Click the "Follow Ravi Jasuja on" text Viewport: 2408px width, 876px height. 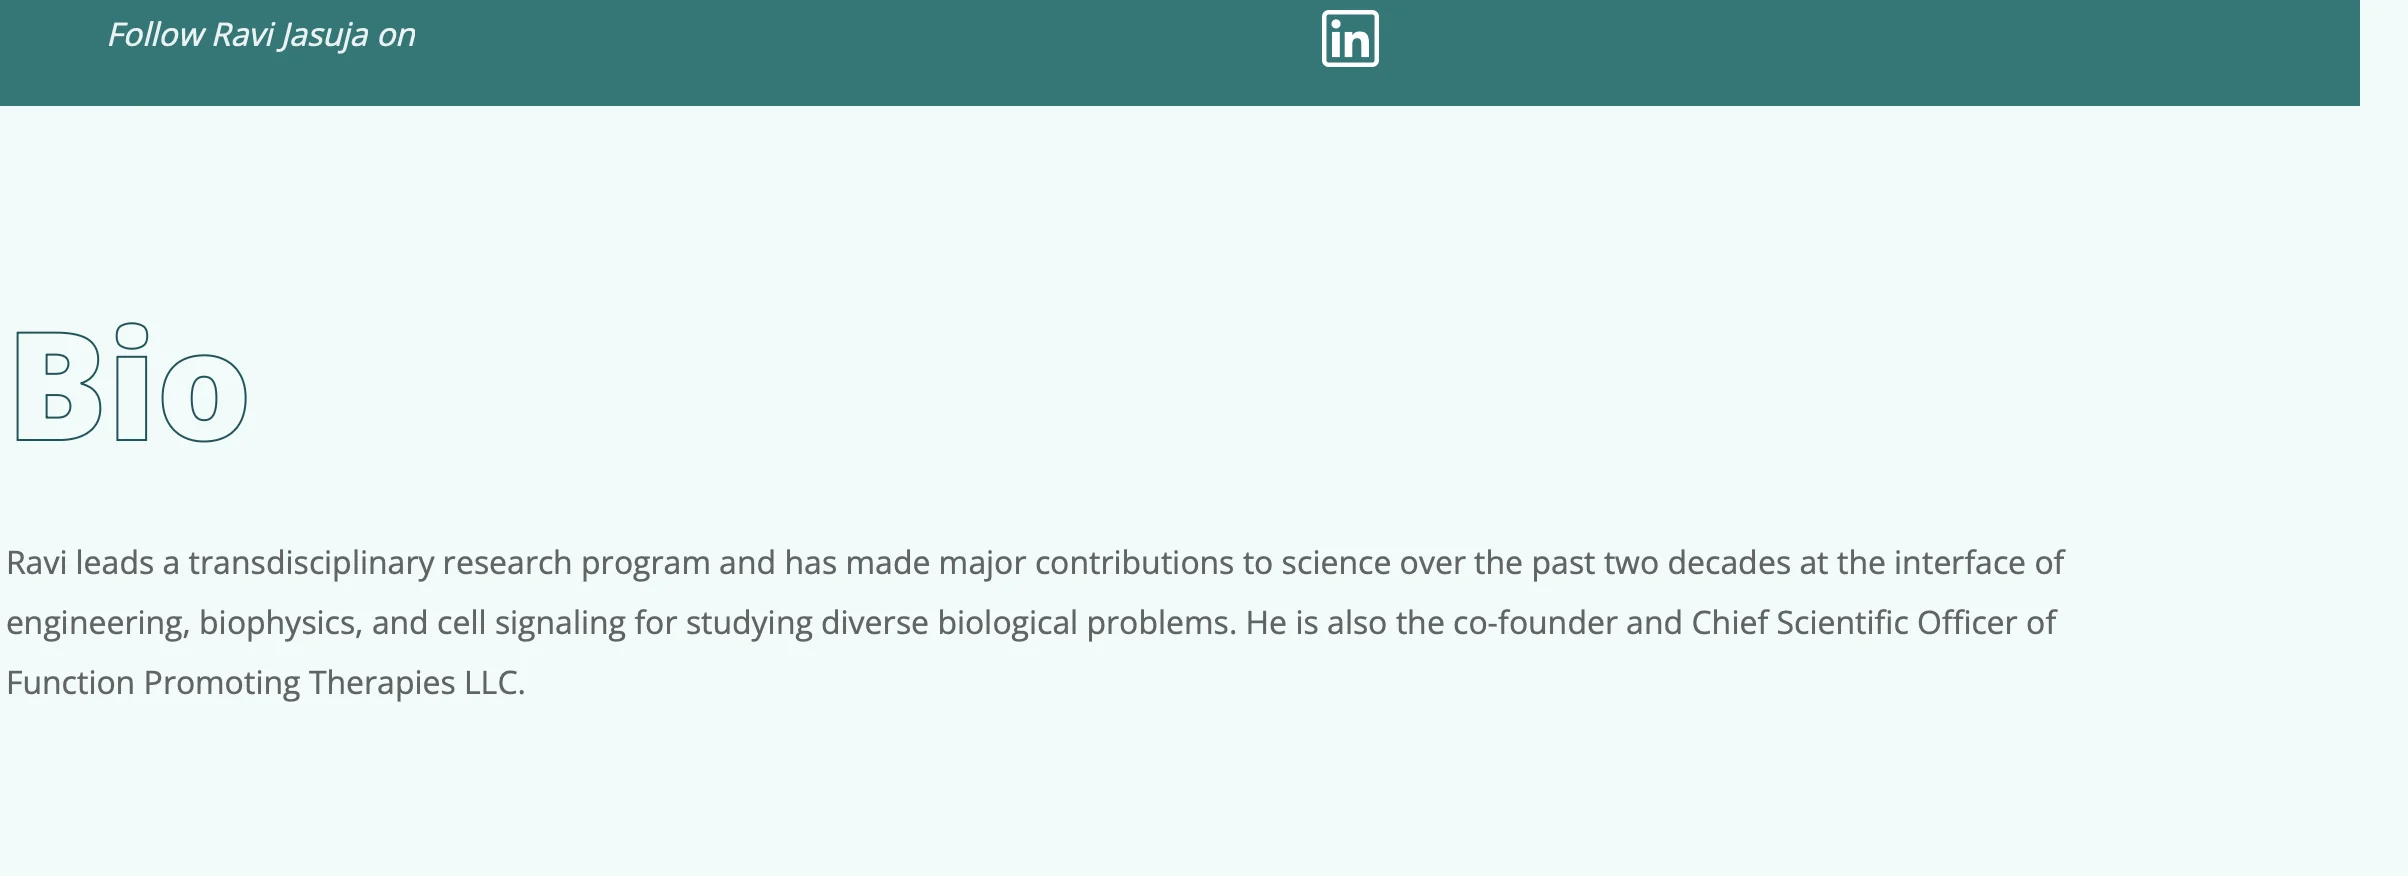click(x=261, y=35)
